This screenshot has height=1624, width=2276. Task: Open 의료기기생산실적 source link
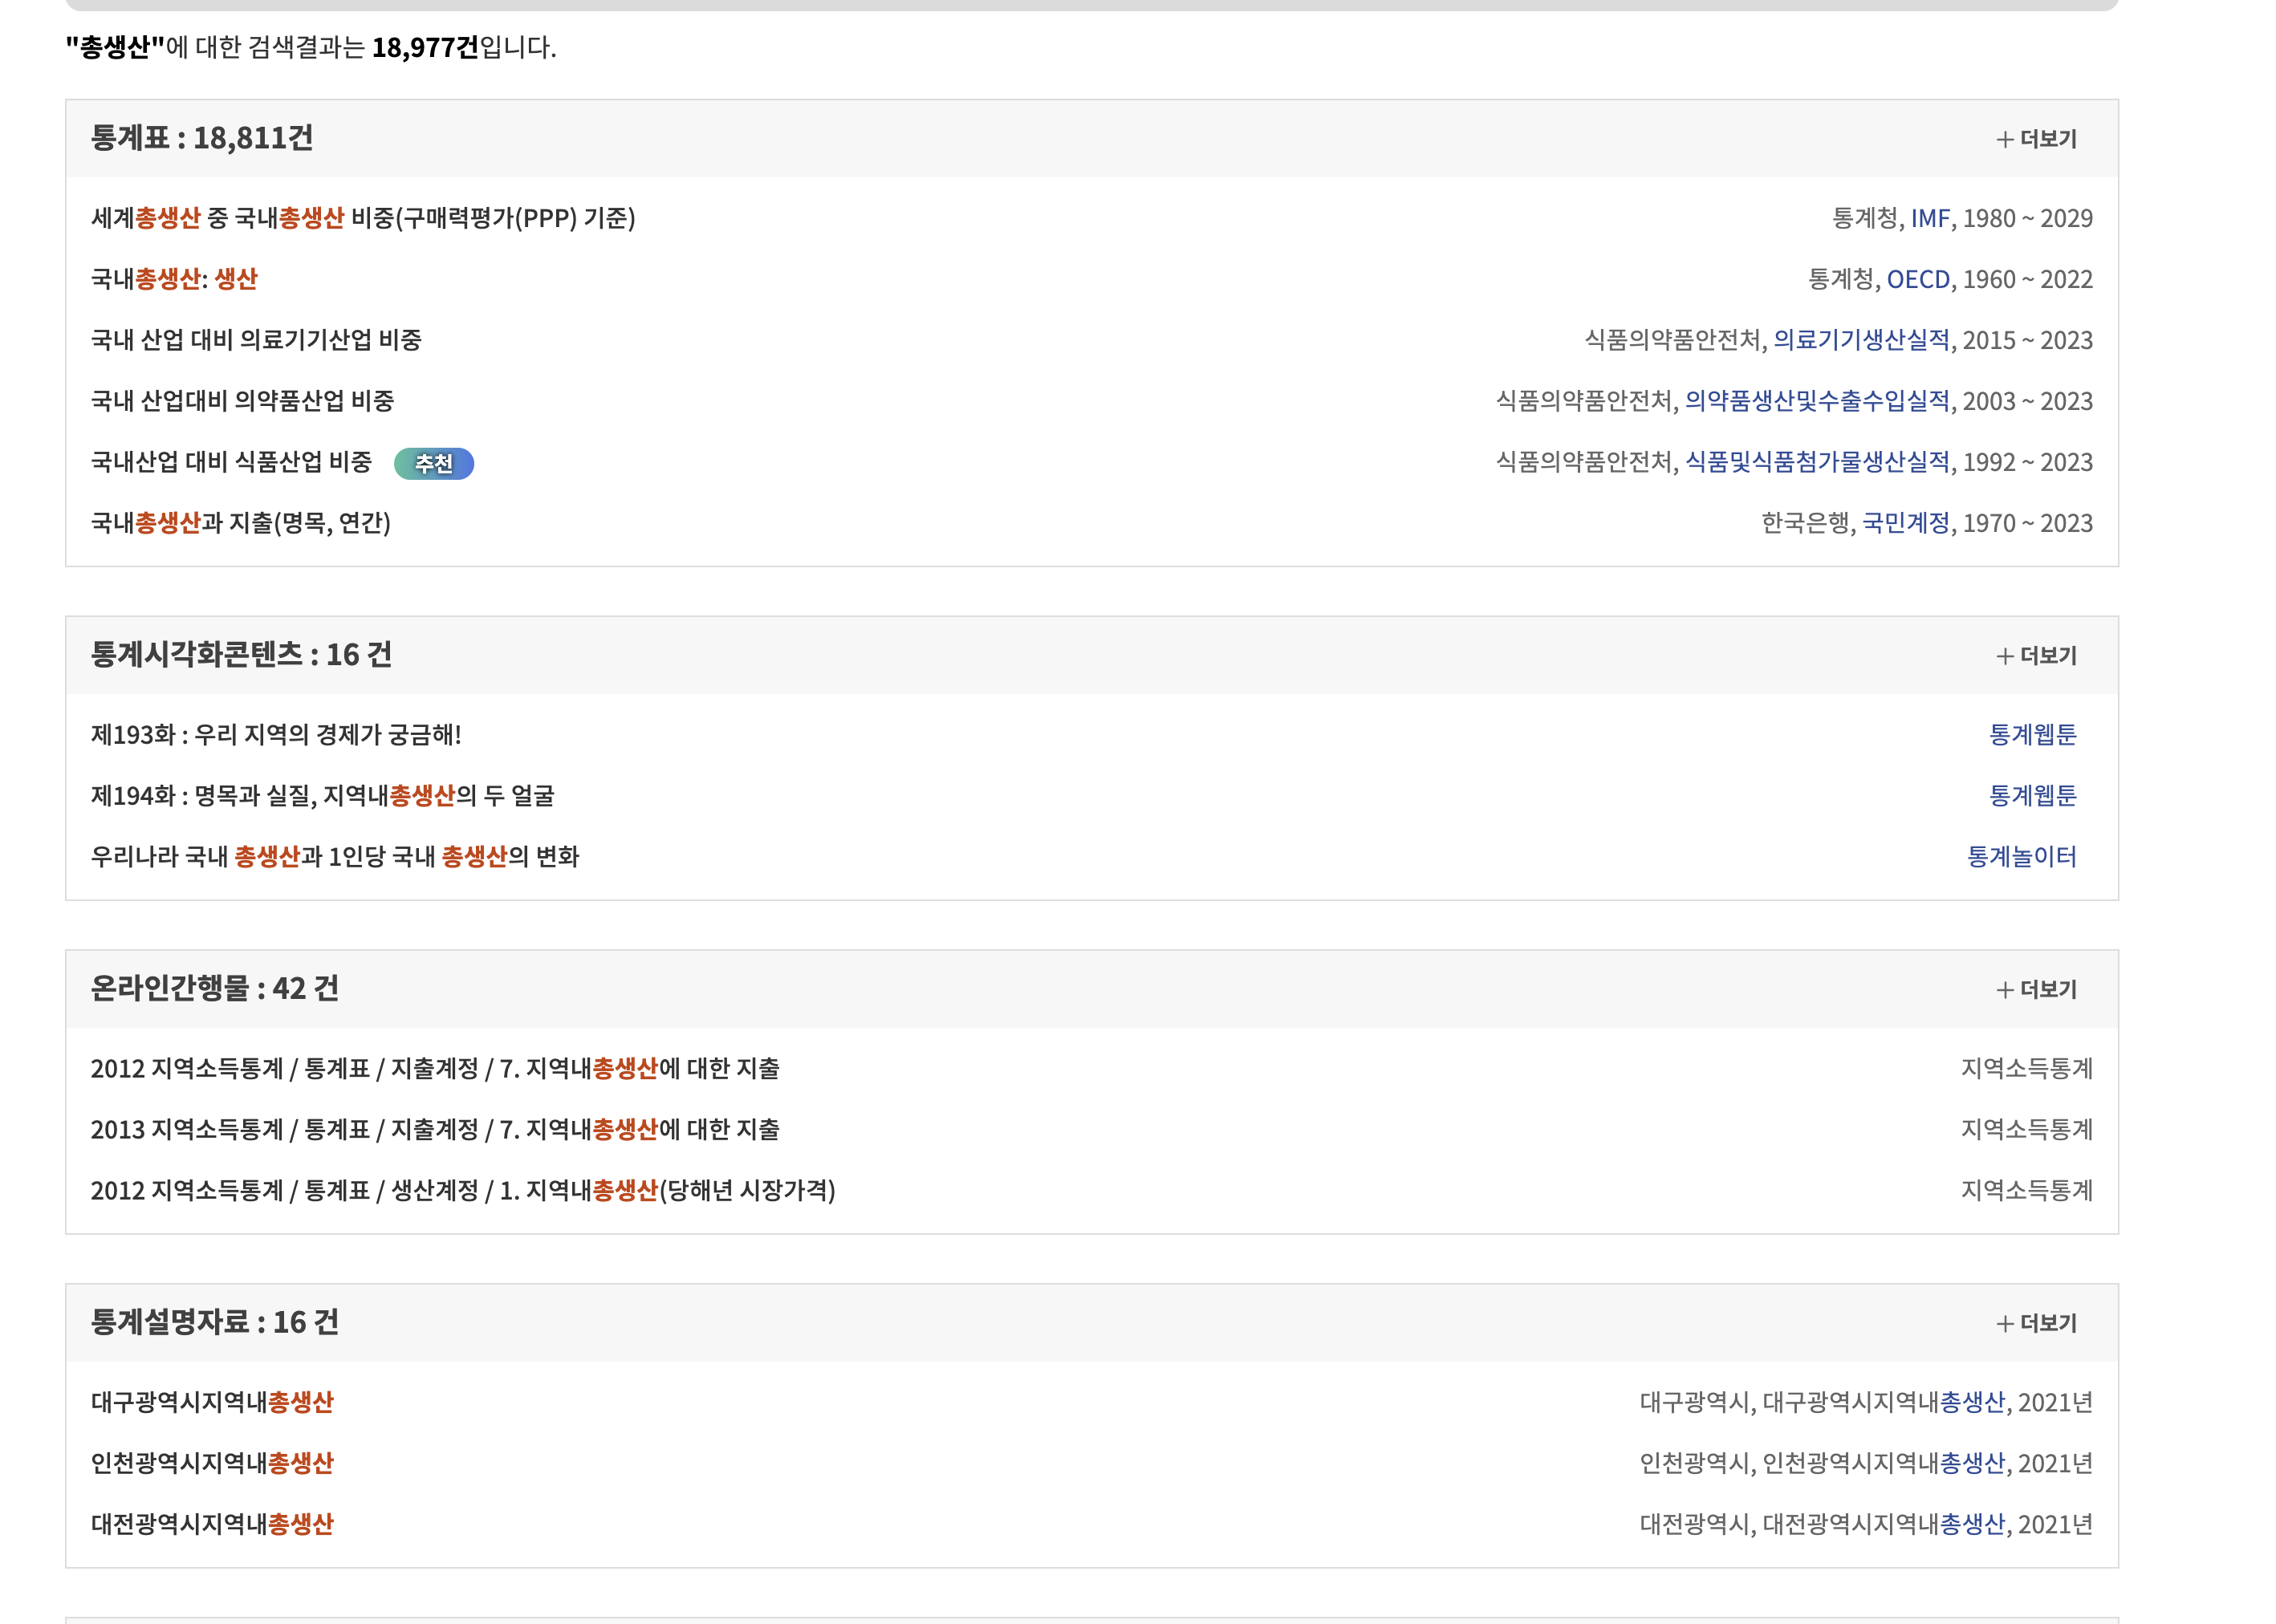[1860, 340]
